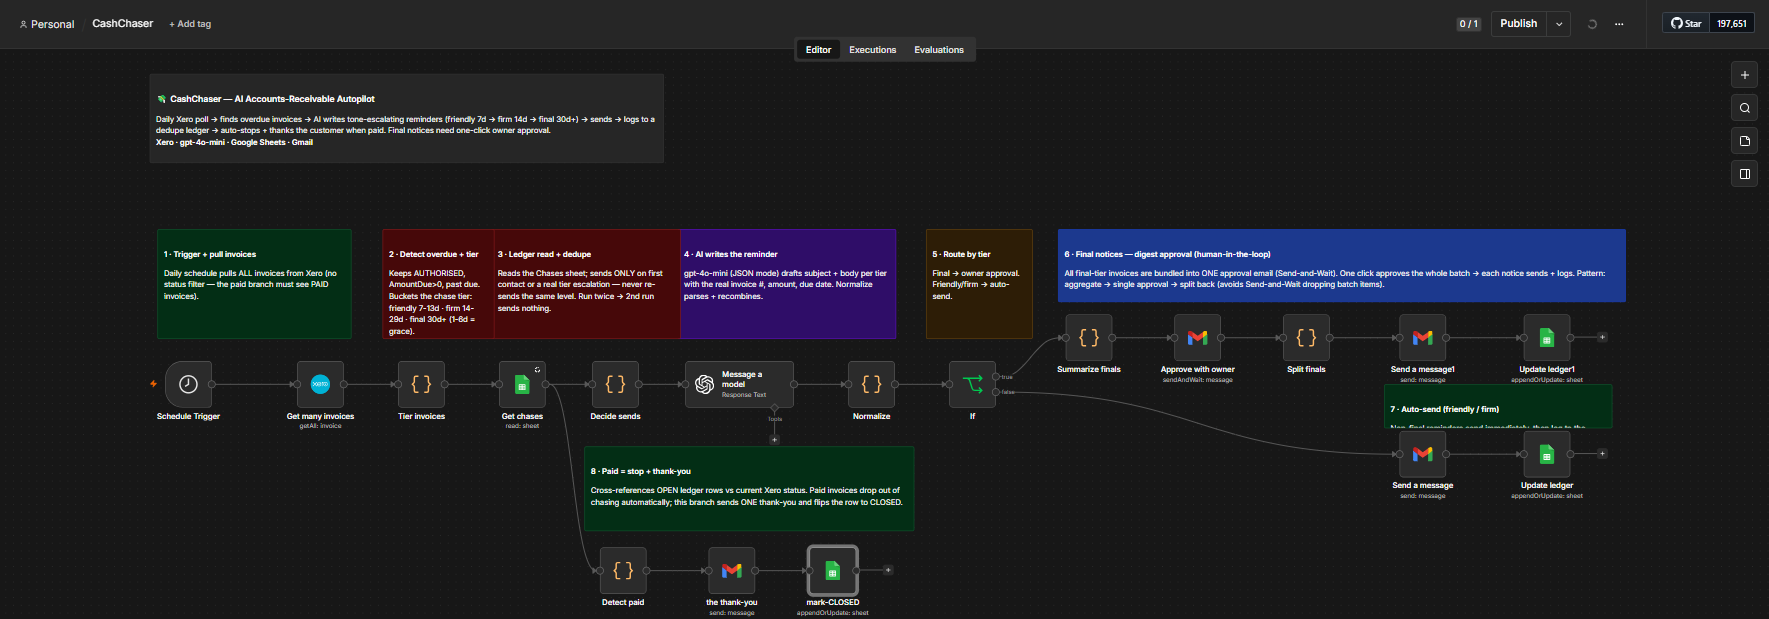Expand the Publish dropdown arrow
The height and width of the screenshot is (619, 1769).
1558,24
